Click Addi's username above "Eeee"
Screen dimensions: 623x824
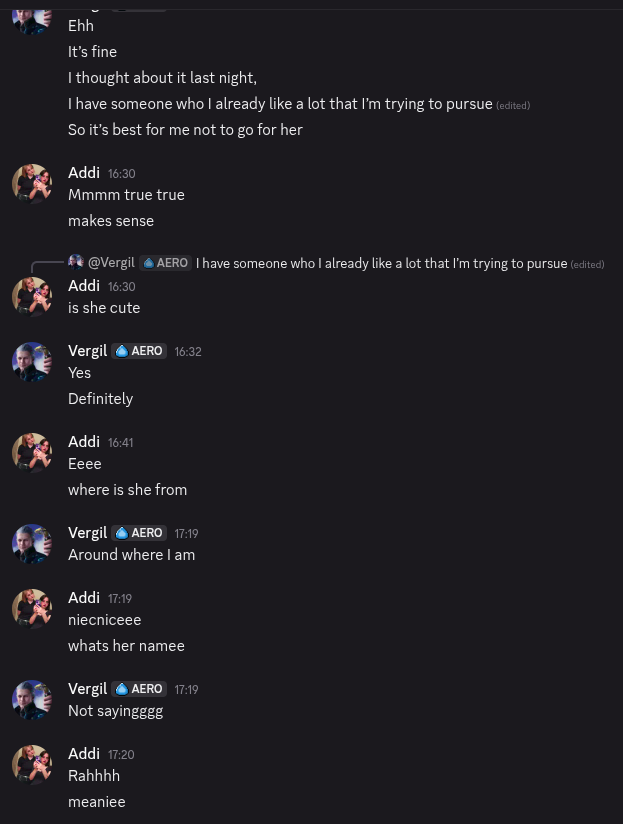84,442
